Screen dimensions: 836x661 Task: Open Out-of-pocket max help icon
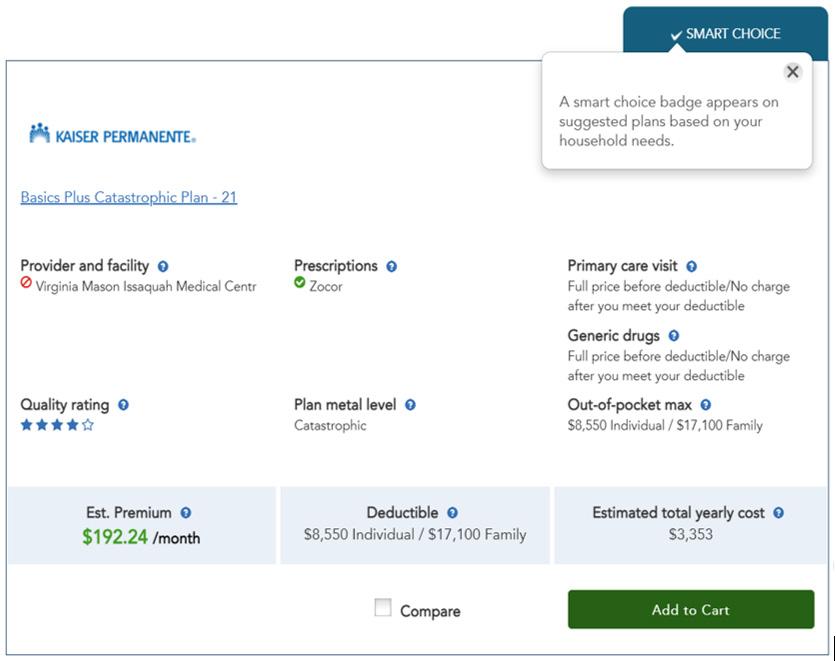(706, 406)
